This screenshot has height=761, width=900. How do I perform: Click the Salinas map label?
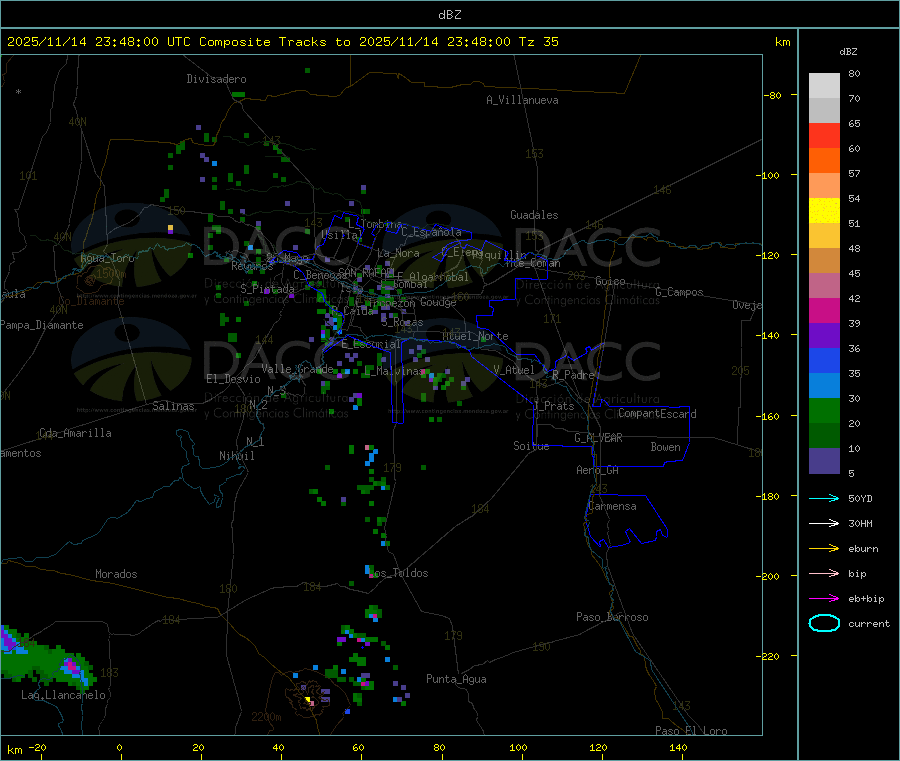pyautogui.click(x=173, y=406)
